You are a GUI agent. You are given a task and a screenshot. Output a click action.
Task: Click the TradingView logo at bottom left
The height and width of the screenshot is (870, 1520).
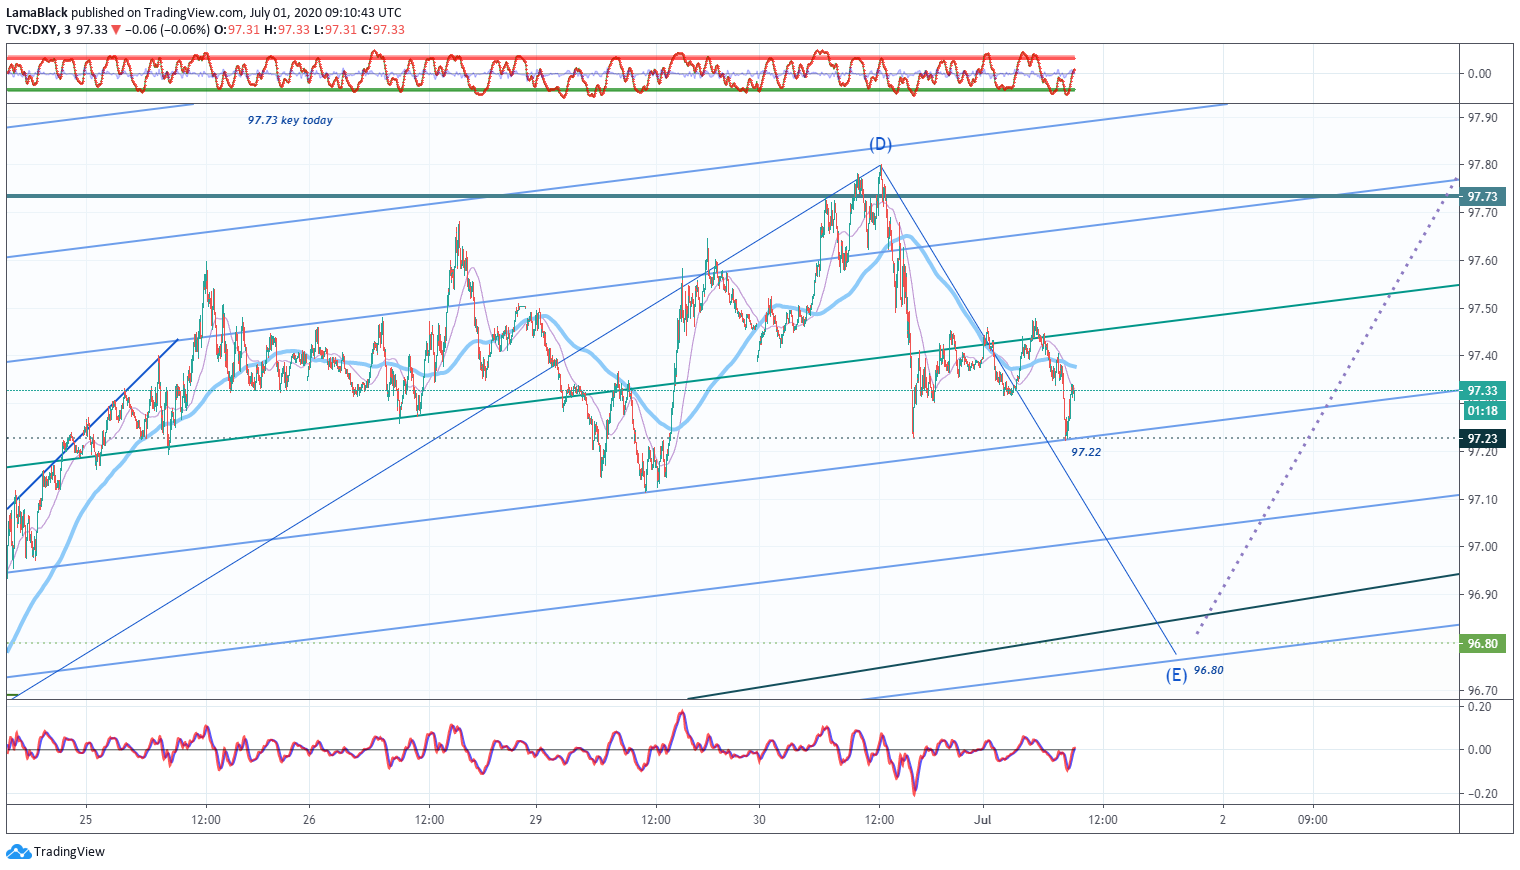click(55, 852)
